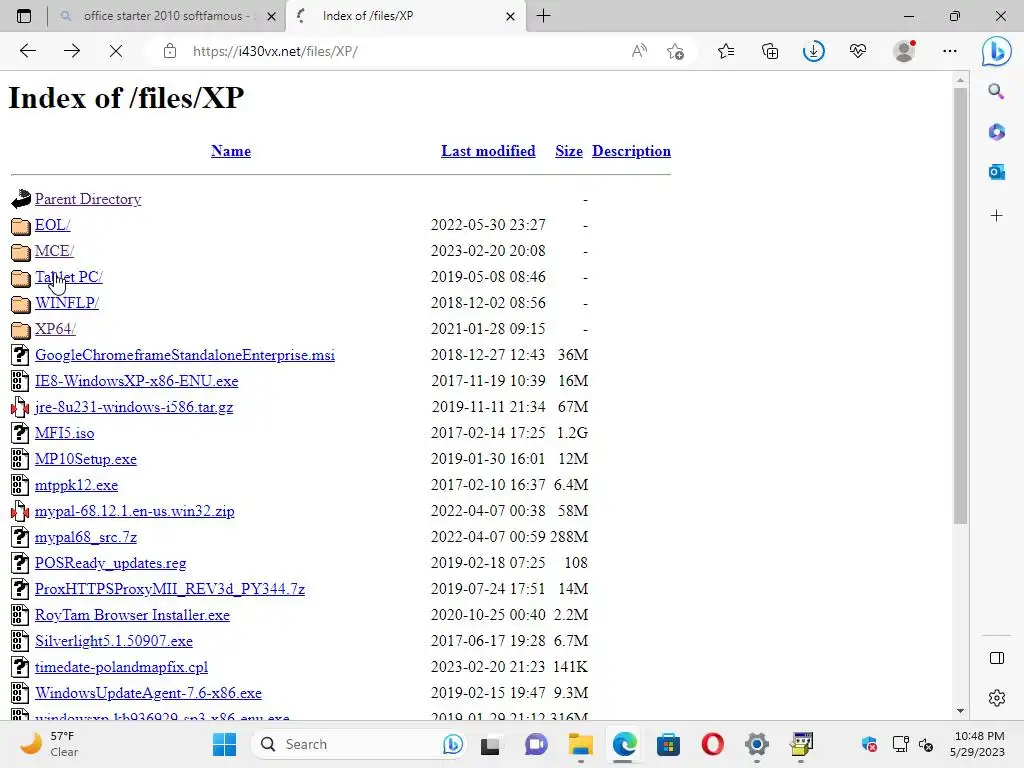Open the WINFLP/ folder link

(67, 303)
